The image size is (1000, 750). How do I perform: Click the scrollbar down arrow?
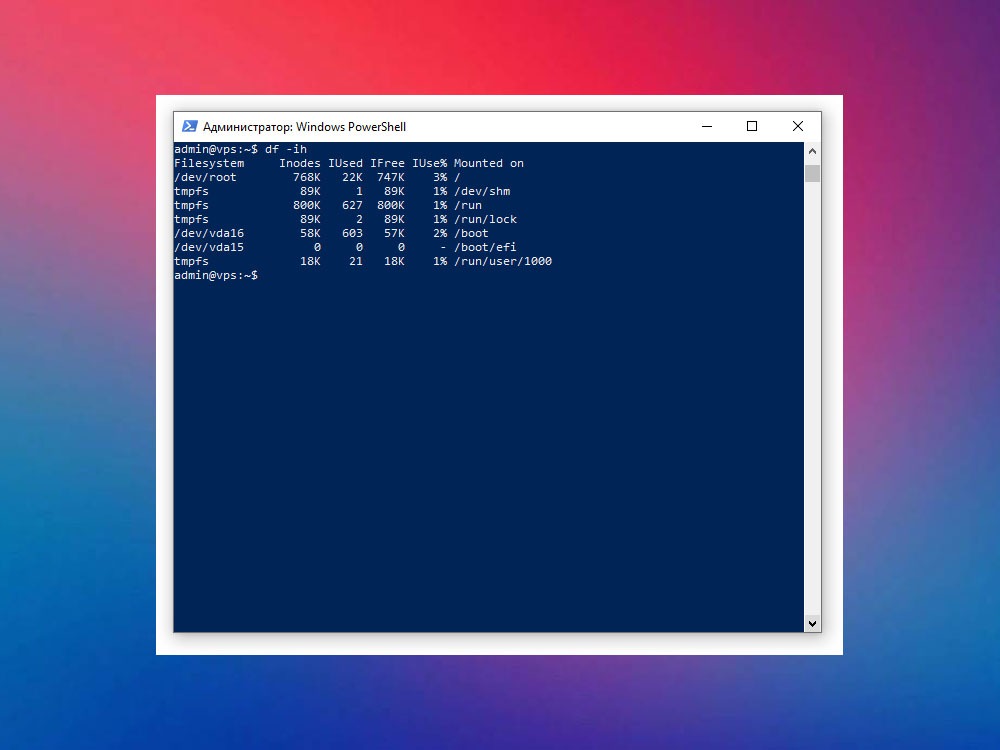812,624
